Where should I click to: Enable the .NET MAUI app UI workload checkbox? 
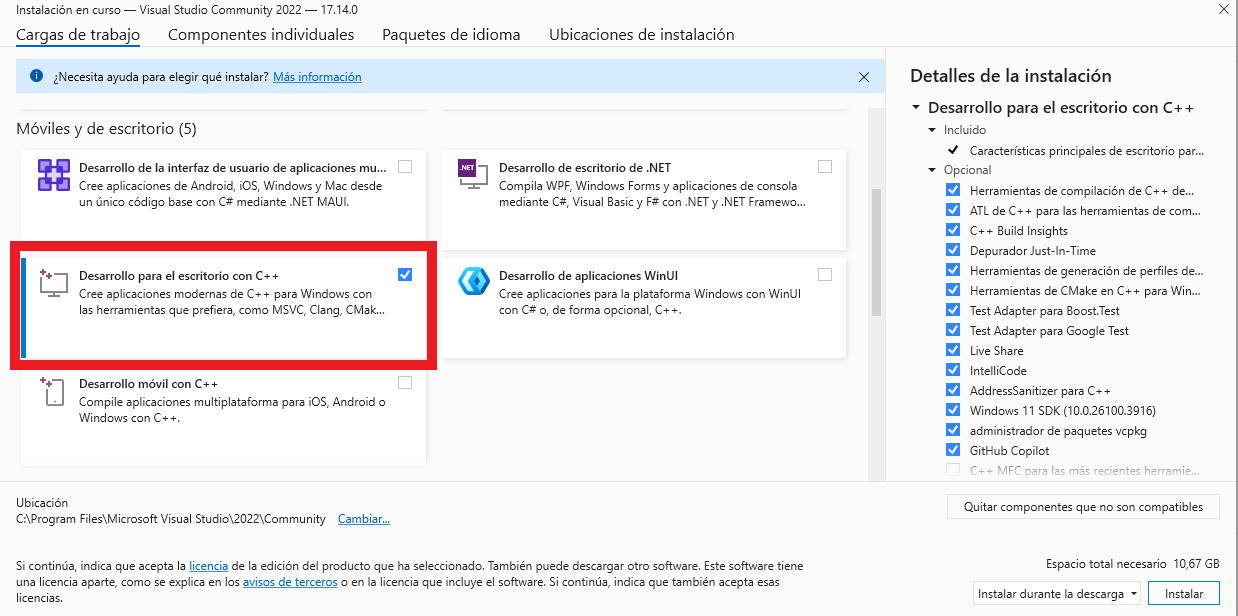[405, 166]
